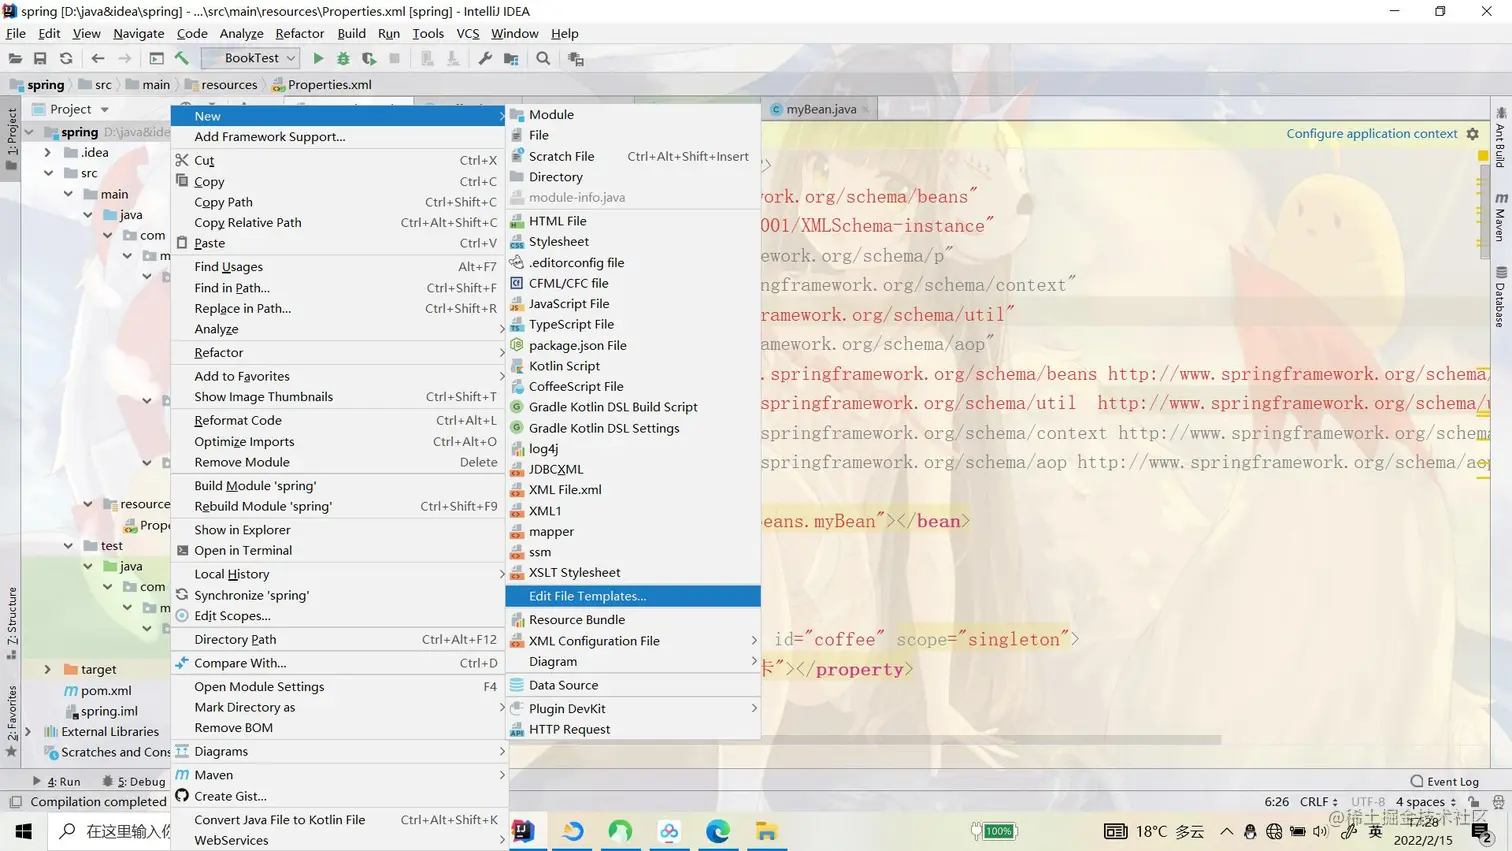Open the context settings gear icon
The image size is (1512, 851).
coord(1472,134)
